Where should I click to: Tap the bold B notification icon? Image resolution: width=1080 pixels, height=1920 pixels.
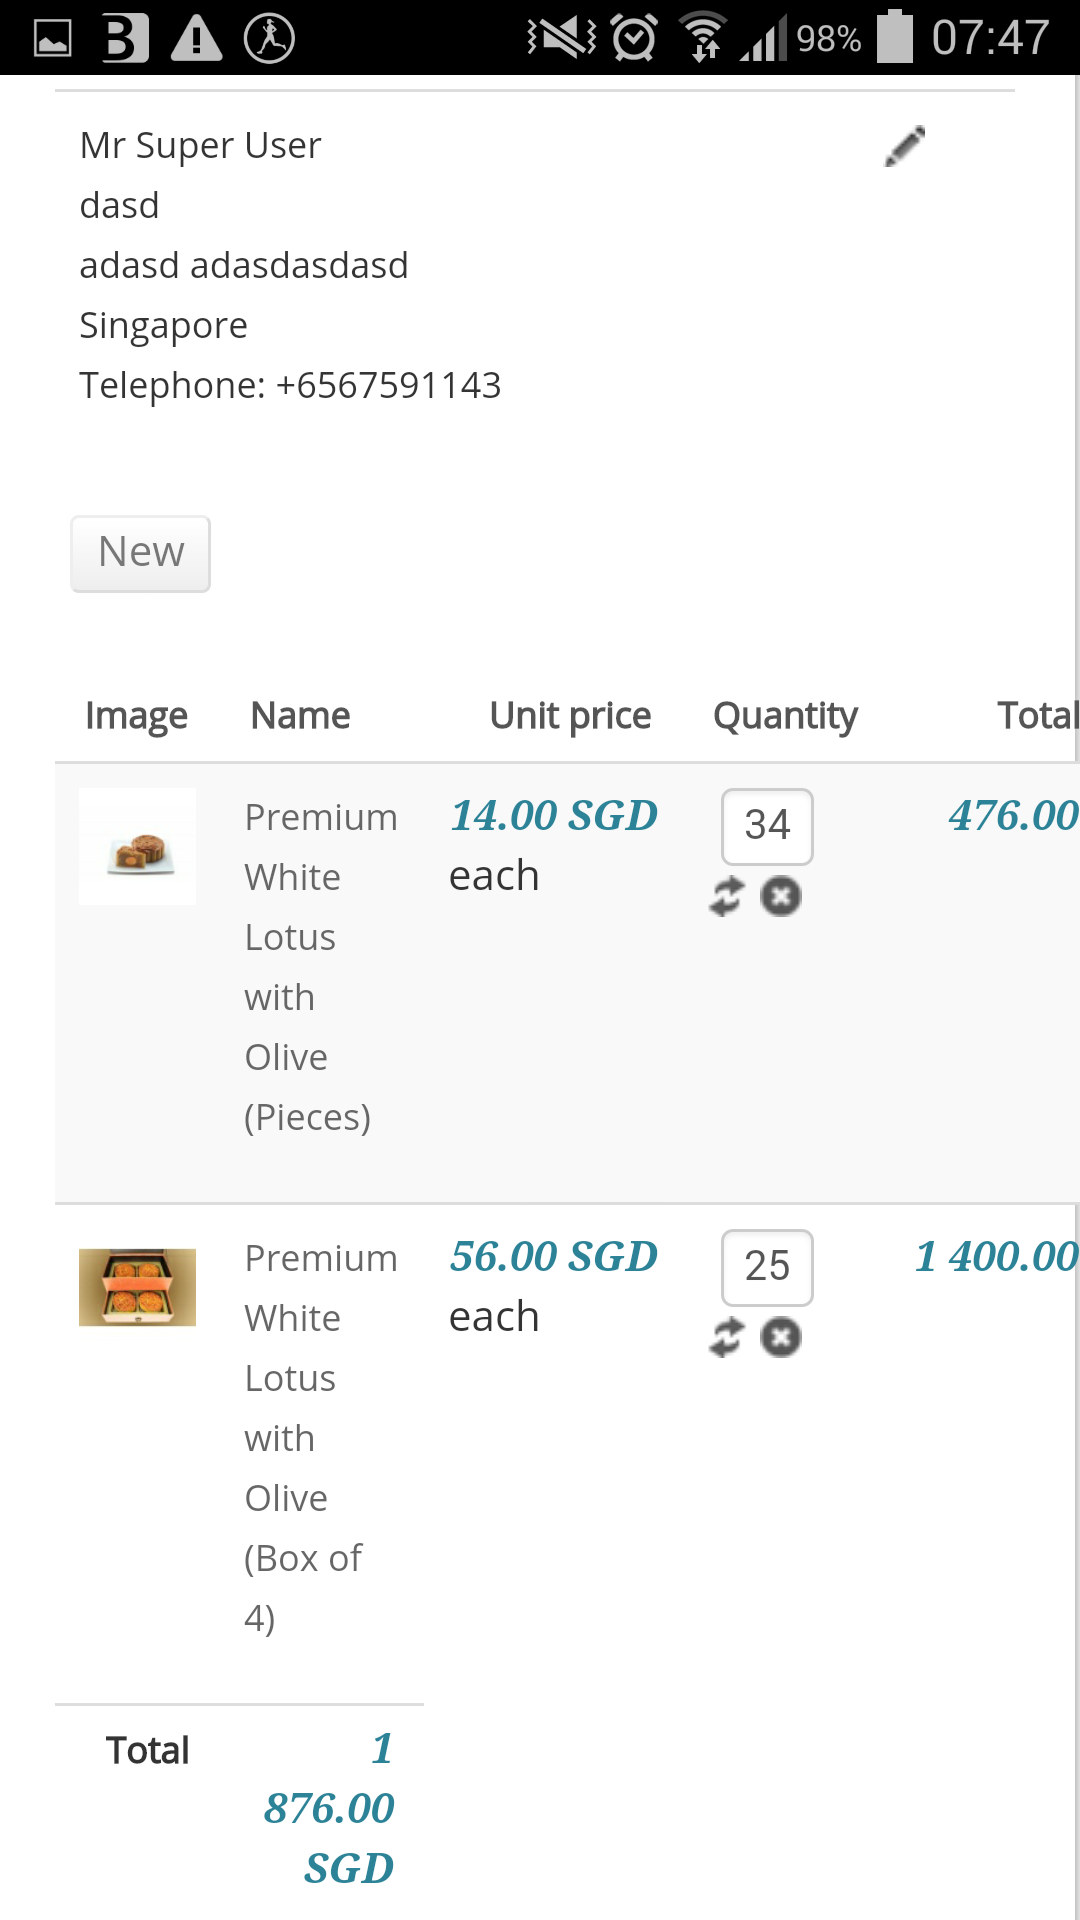click(125, 38)
